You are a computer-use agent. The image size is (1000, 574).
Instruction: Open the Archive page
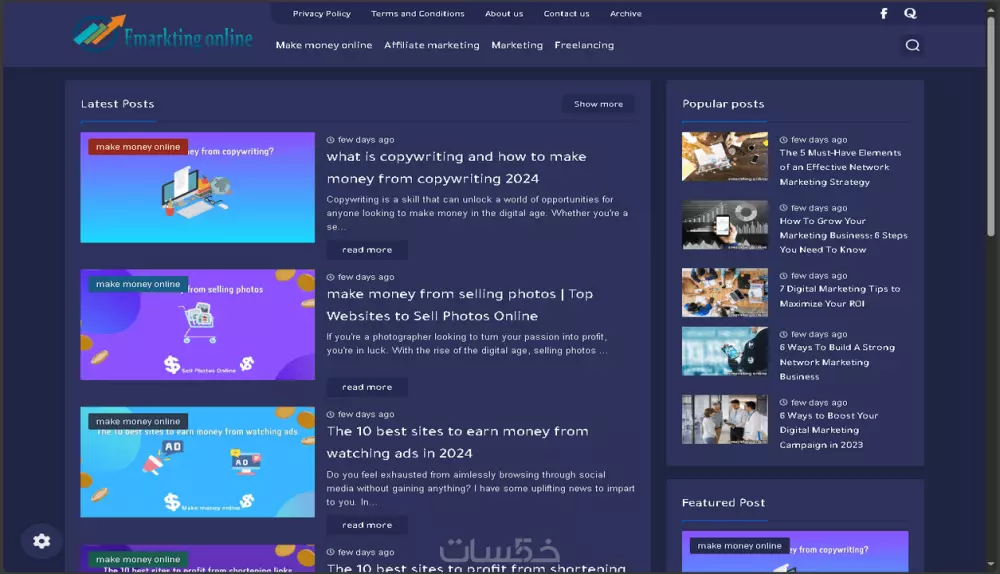tap(626, 13)
